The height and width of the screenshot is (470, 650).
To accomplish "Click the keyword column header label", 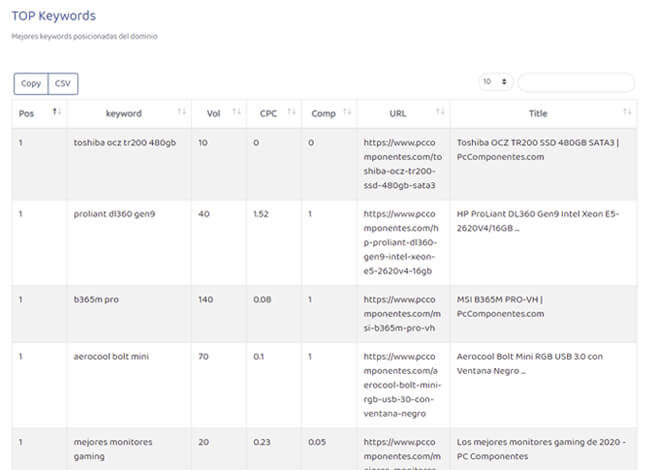I will (x=124, y=114).
